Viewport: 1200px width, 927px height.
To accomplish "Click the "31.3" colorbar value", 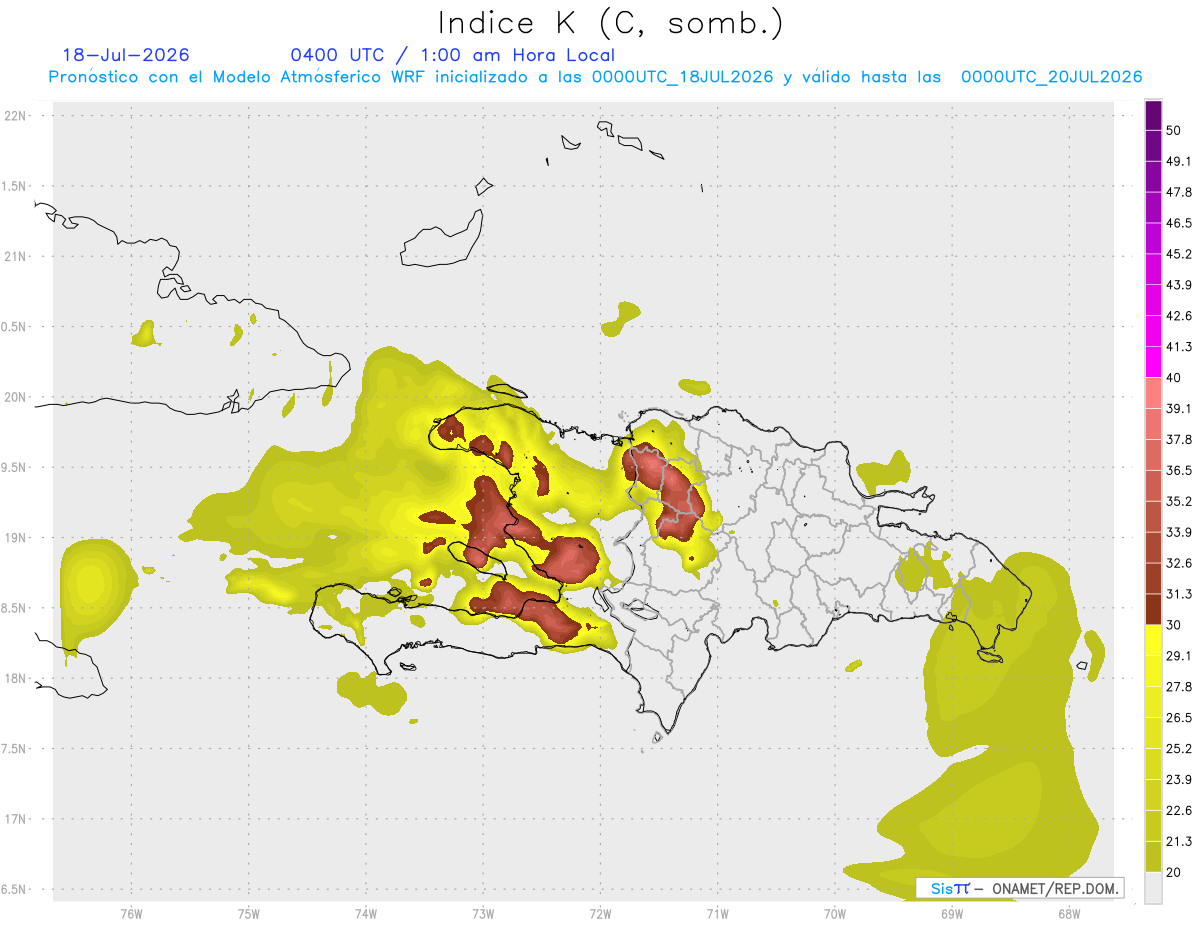I will pos(1179,594).
